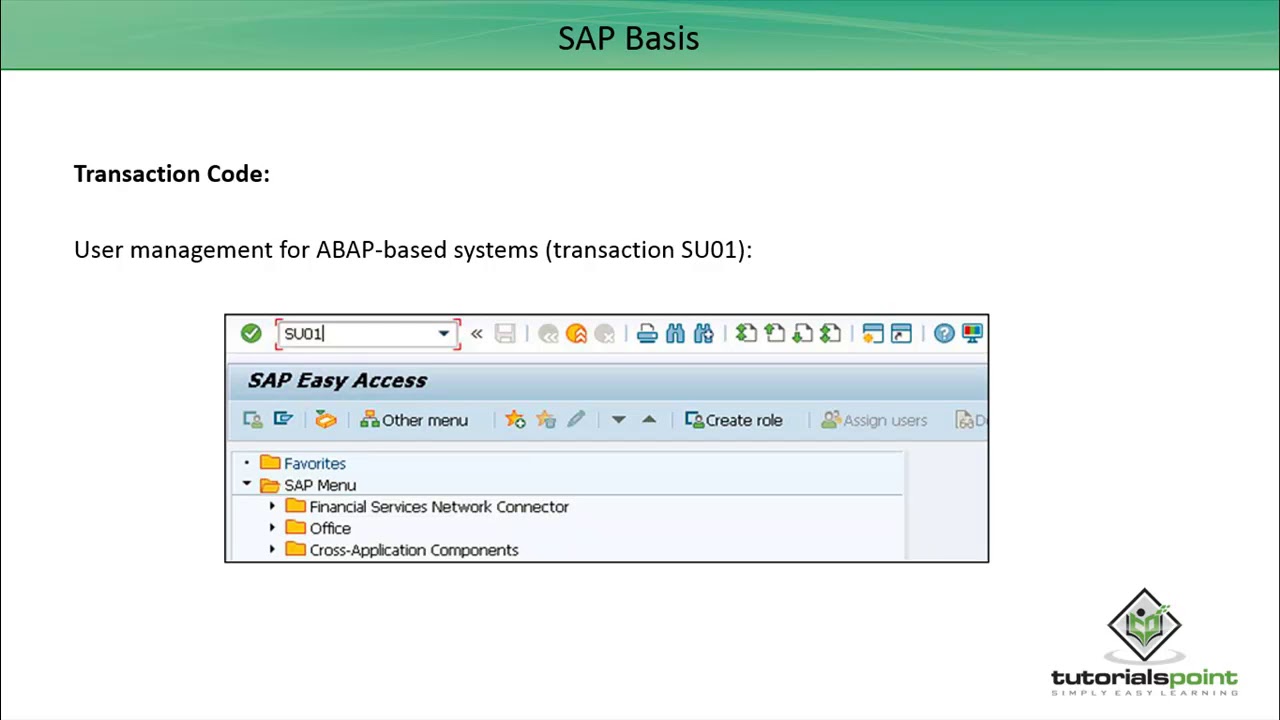Click the SAP Business Workplace icon

coord(325,420)
